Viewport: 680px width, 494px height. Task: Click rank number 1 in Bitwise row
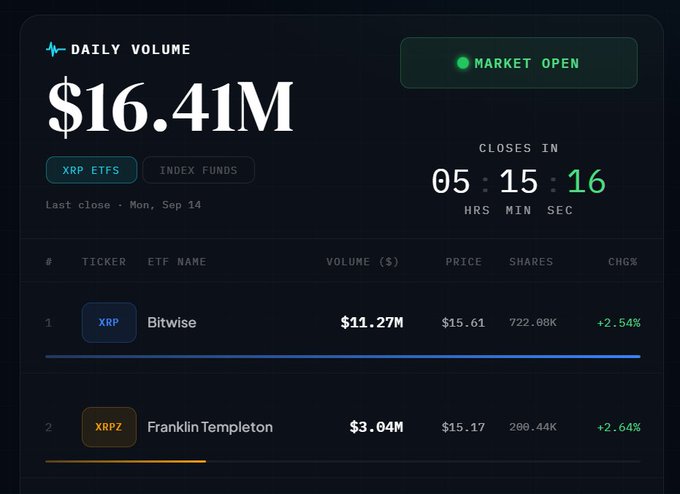[x=49, y=323]
